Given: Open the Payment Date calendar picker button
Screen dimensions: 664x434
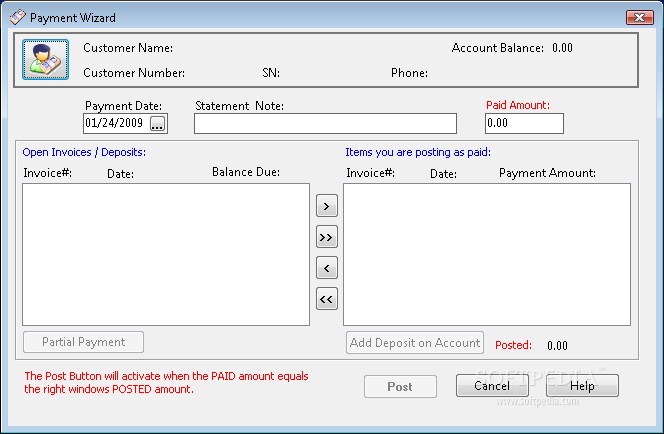Looking at the screenshot, I should tap(158, 123).
